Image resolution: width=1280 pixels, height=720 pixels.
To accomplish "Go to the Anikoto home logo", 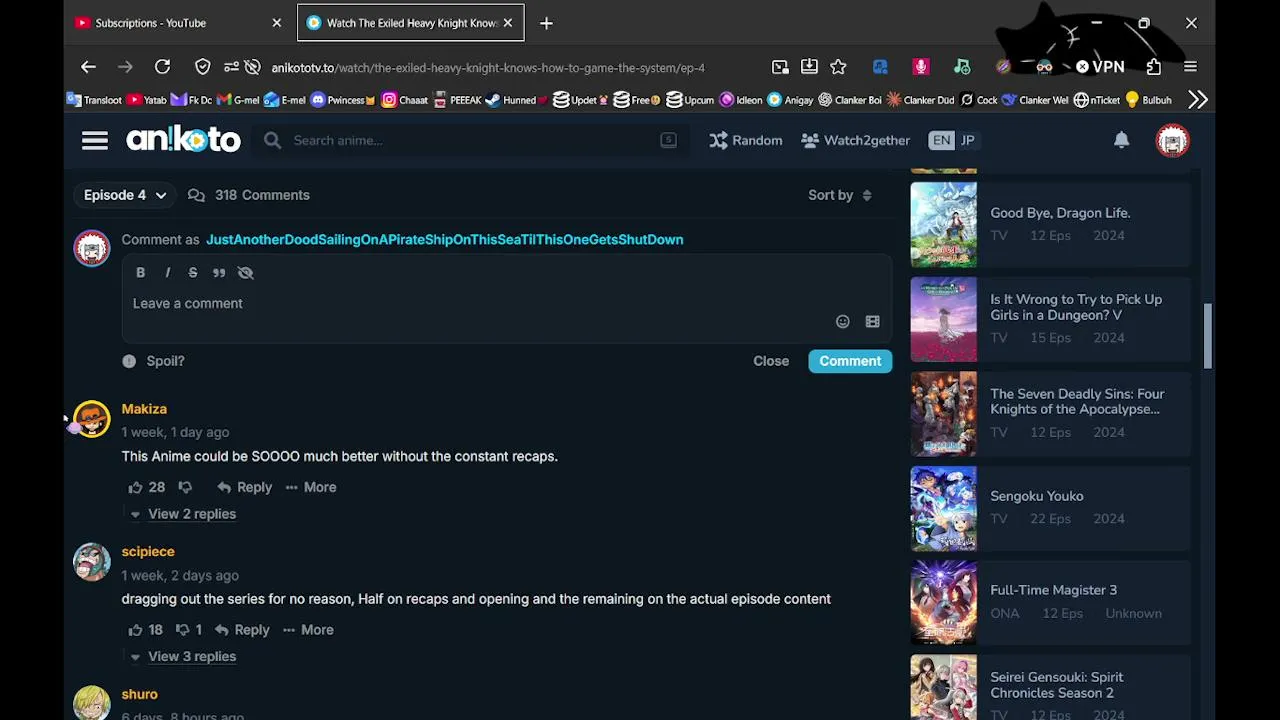I will (183, 140).
